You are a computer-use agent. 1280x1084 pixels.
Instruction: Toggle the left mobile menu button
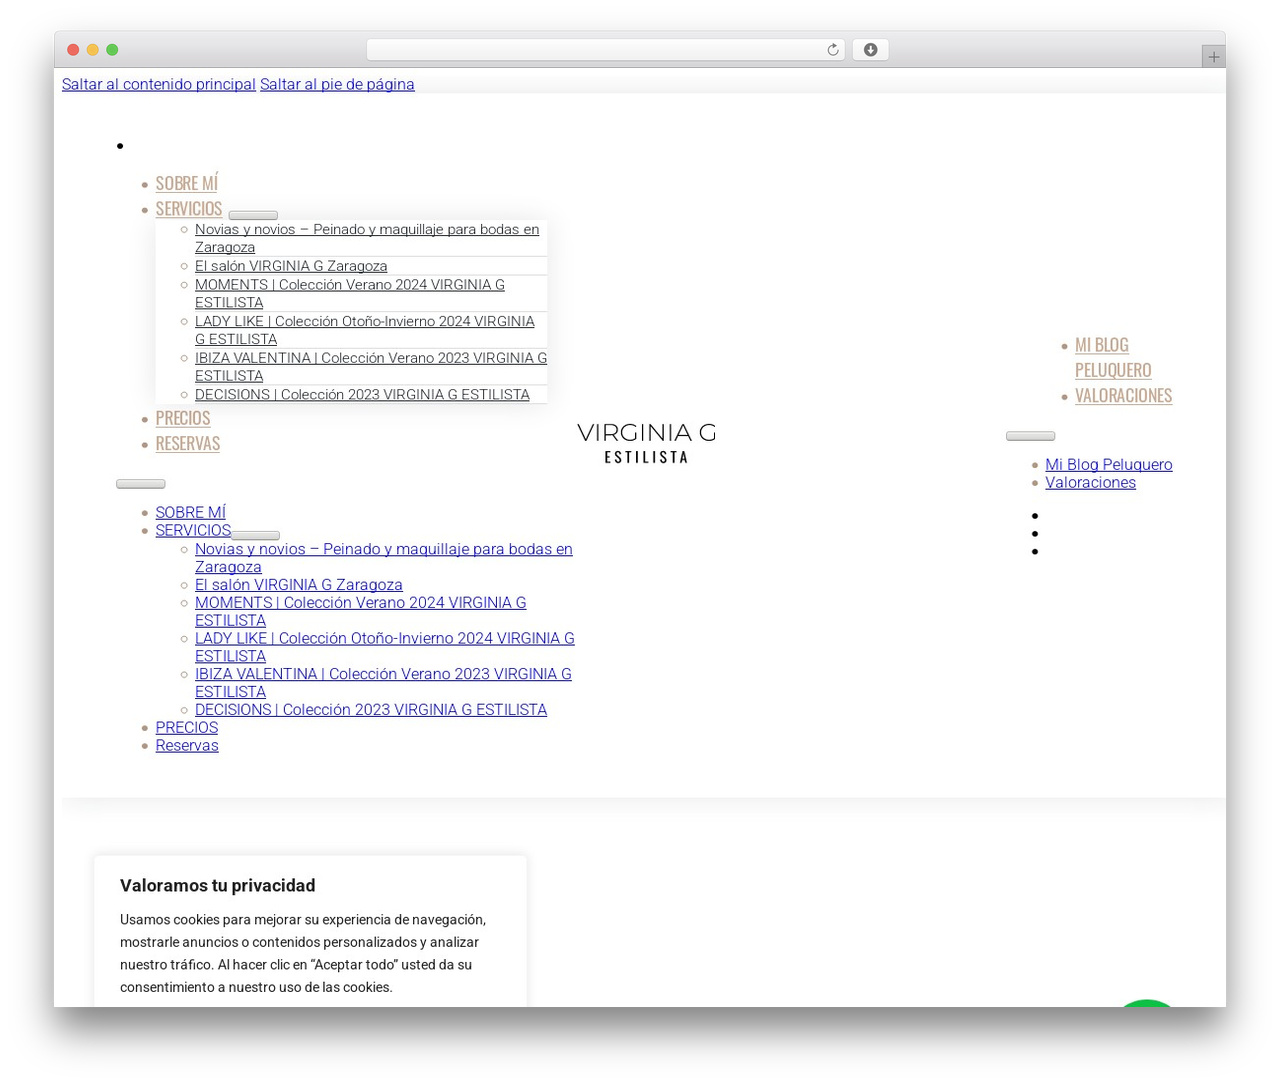click(141, 484)
